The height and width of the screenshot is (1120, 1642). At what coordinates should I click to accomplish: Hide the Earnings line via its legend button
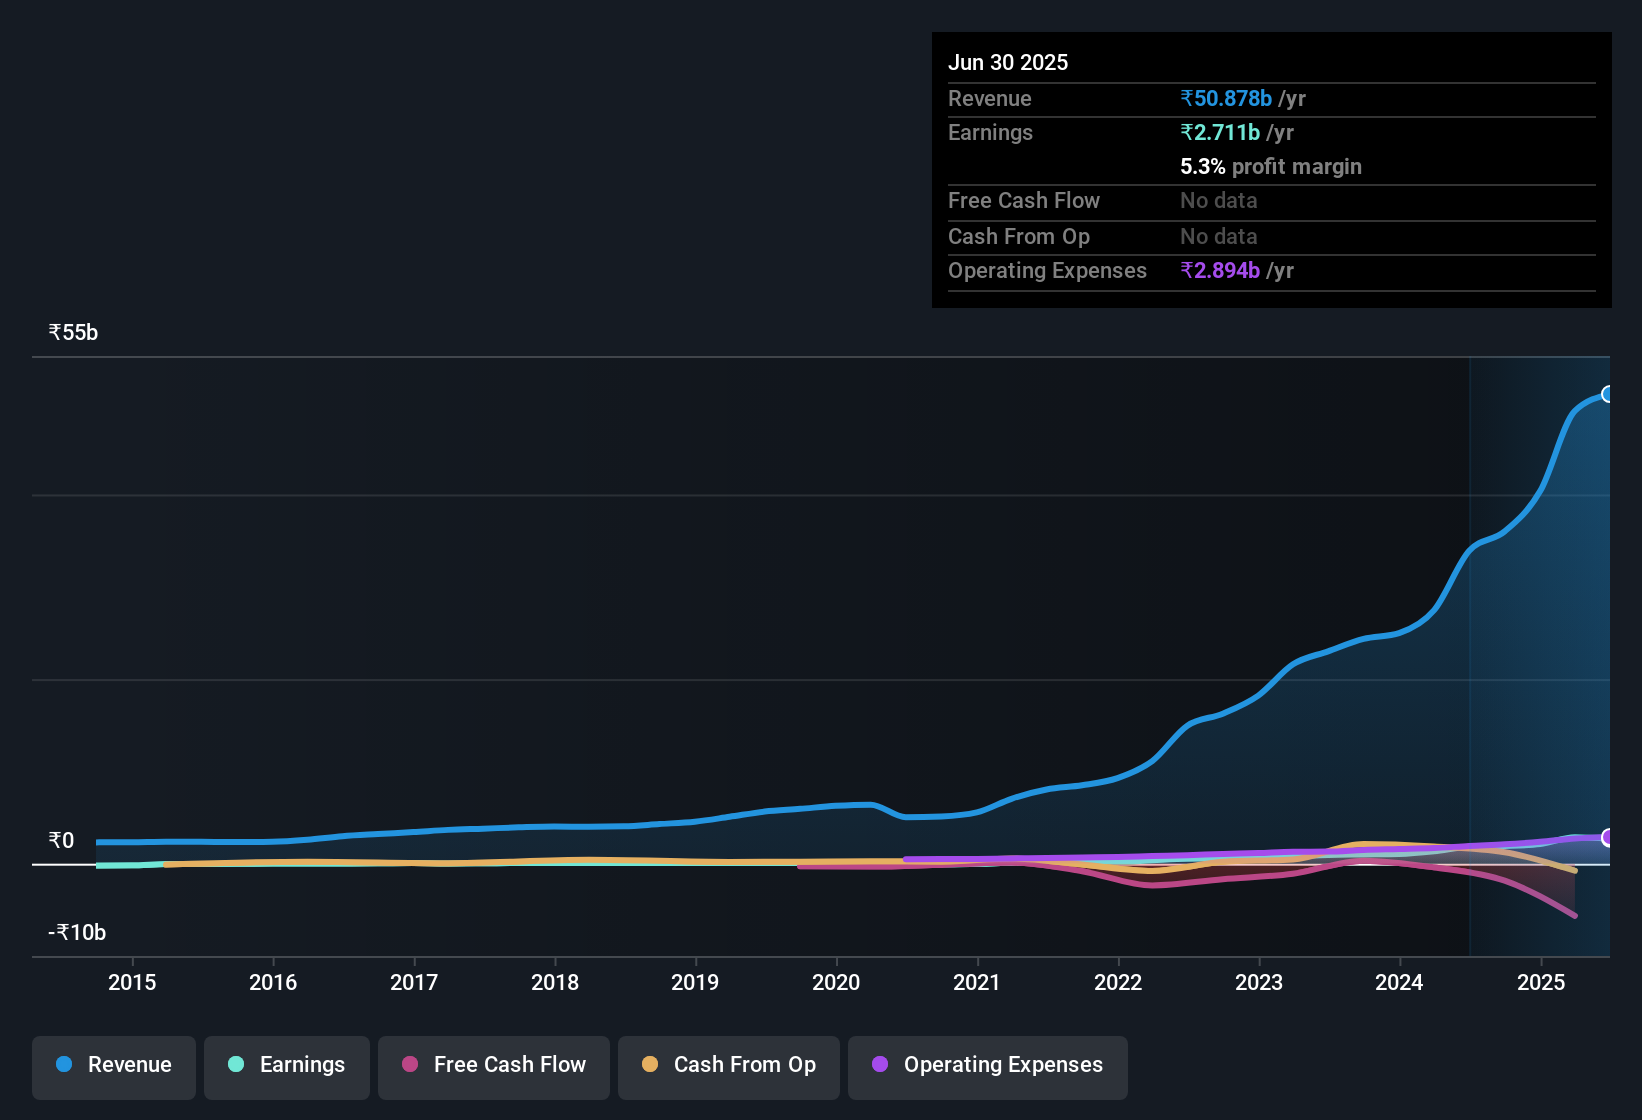[x=286, y=1065]
